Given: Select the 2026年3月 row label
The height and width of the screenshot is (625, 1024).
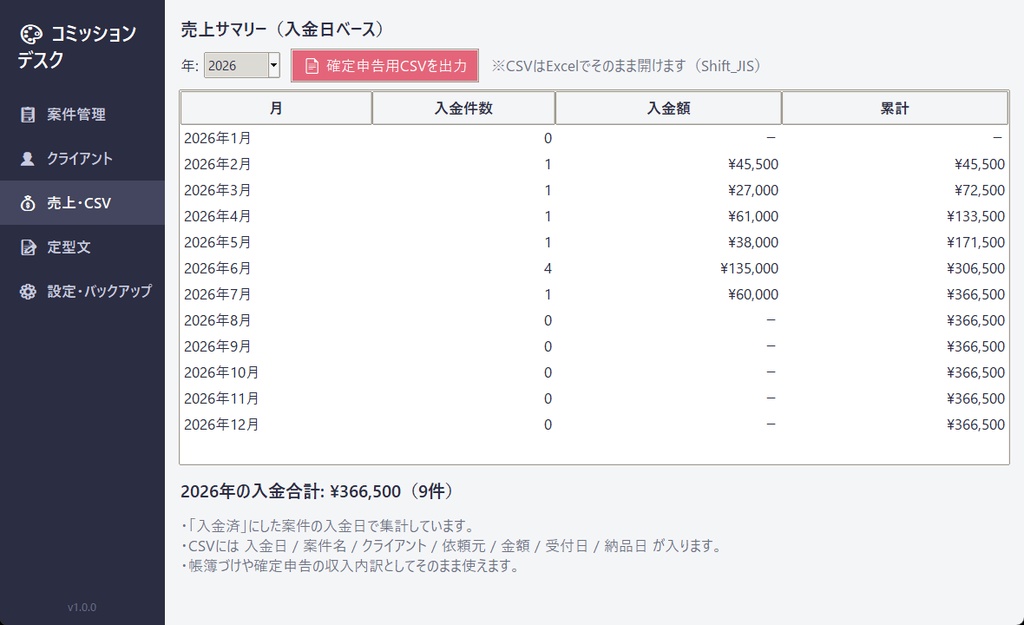Looking at the screenshot, I should click(x=217, y=190).
